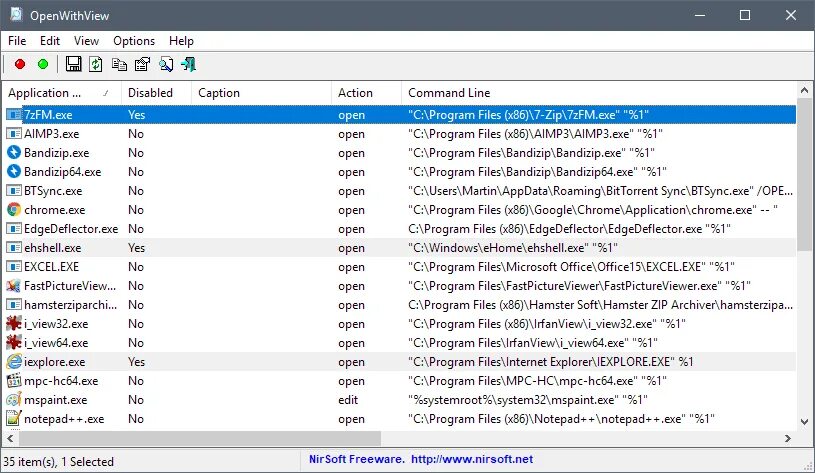
Task: Open Find toolbar icon
Action: (166, 64)
